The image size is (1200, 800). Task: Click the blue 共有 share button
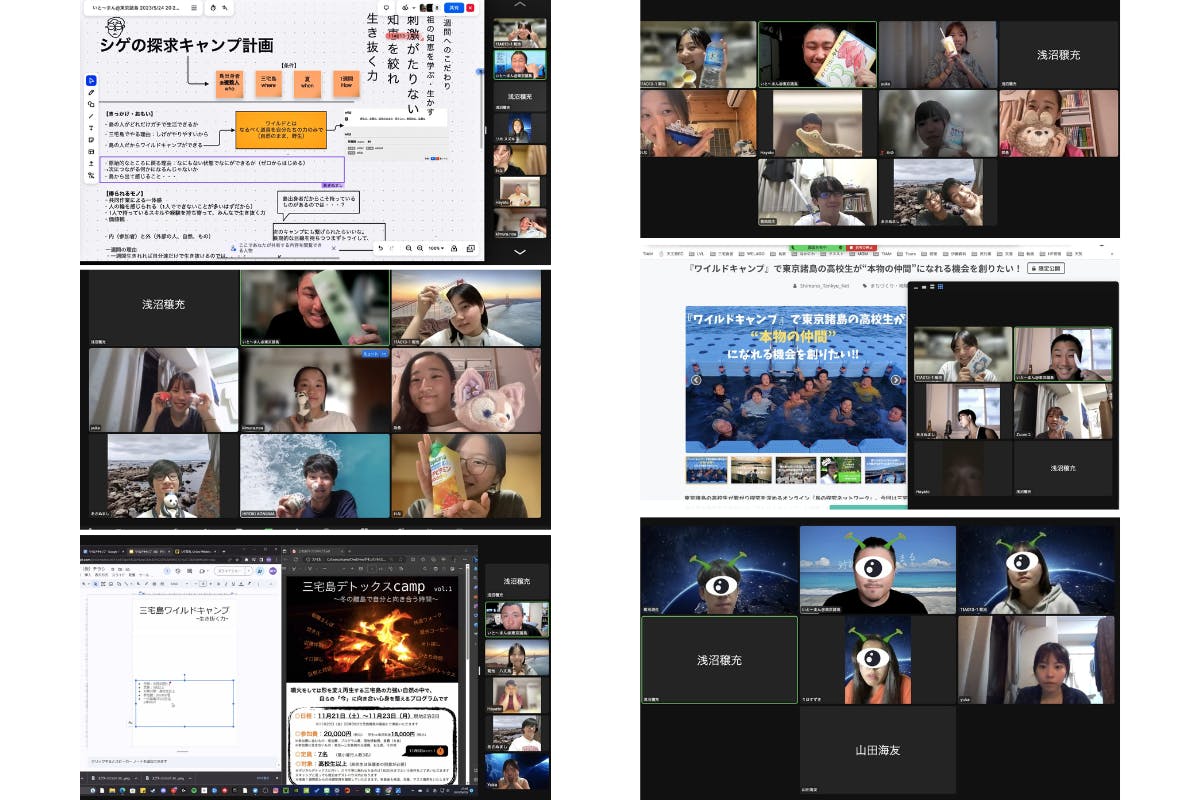[454, 7]
